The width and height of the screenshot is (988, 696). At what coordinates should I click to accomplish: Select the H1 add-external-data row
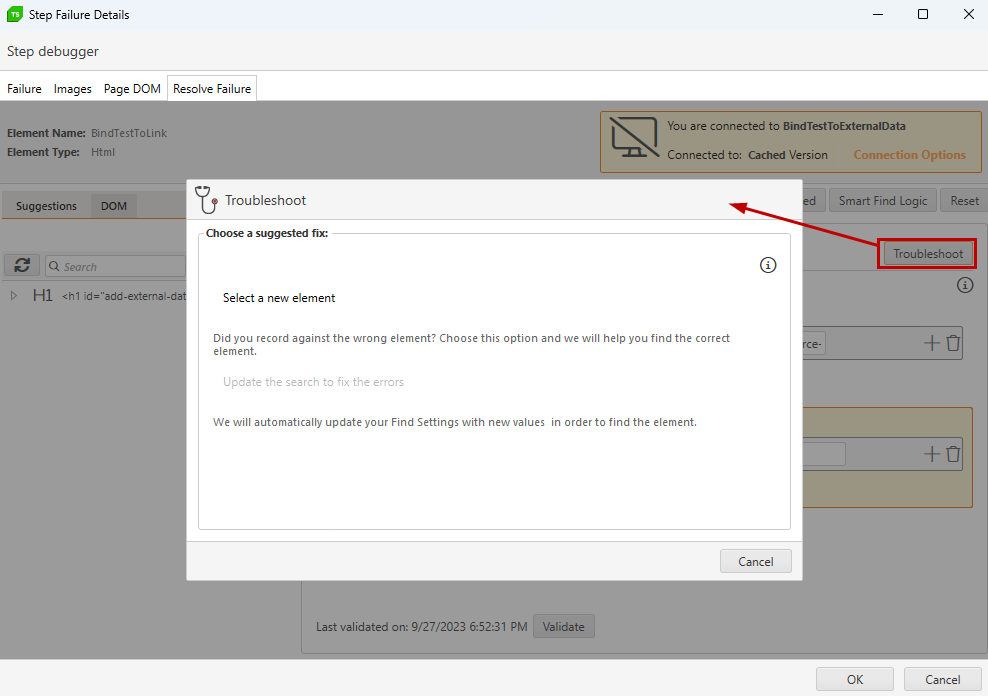[x=95, y=295]
